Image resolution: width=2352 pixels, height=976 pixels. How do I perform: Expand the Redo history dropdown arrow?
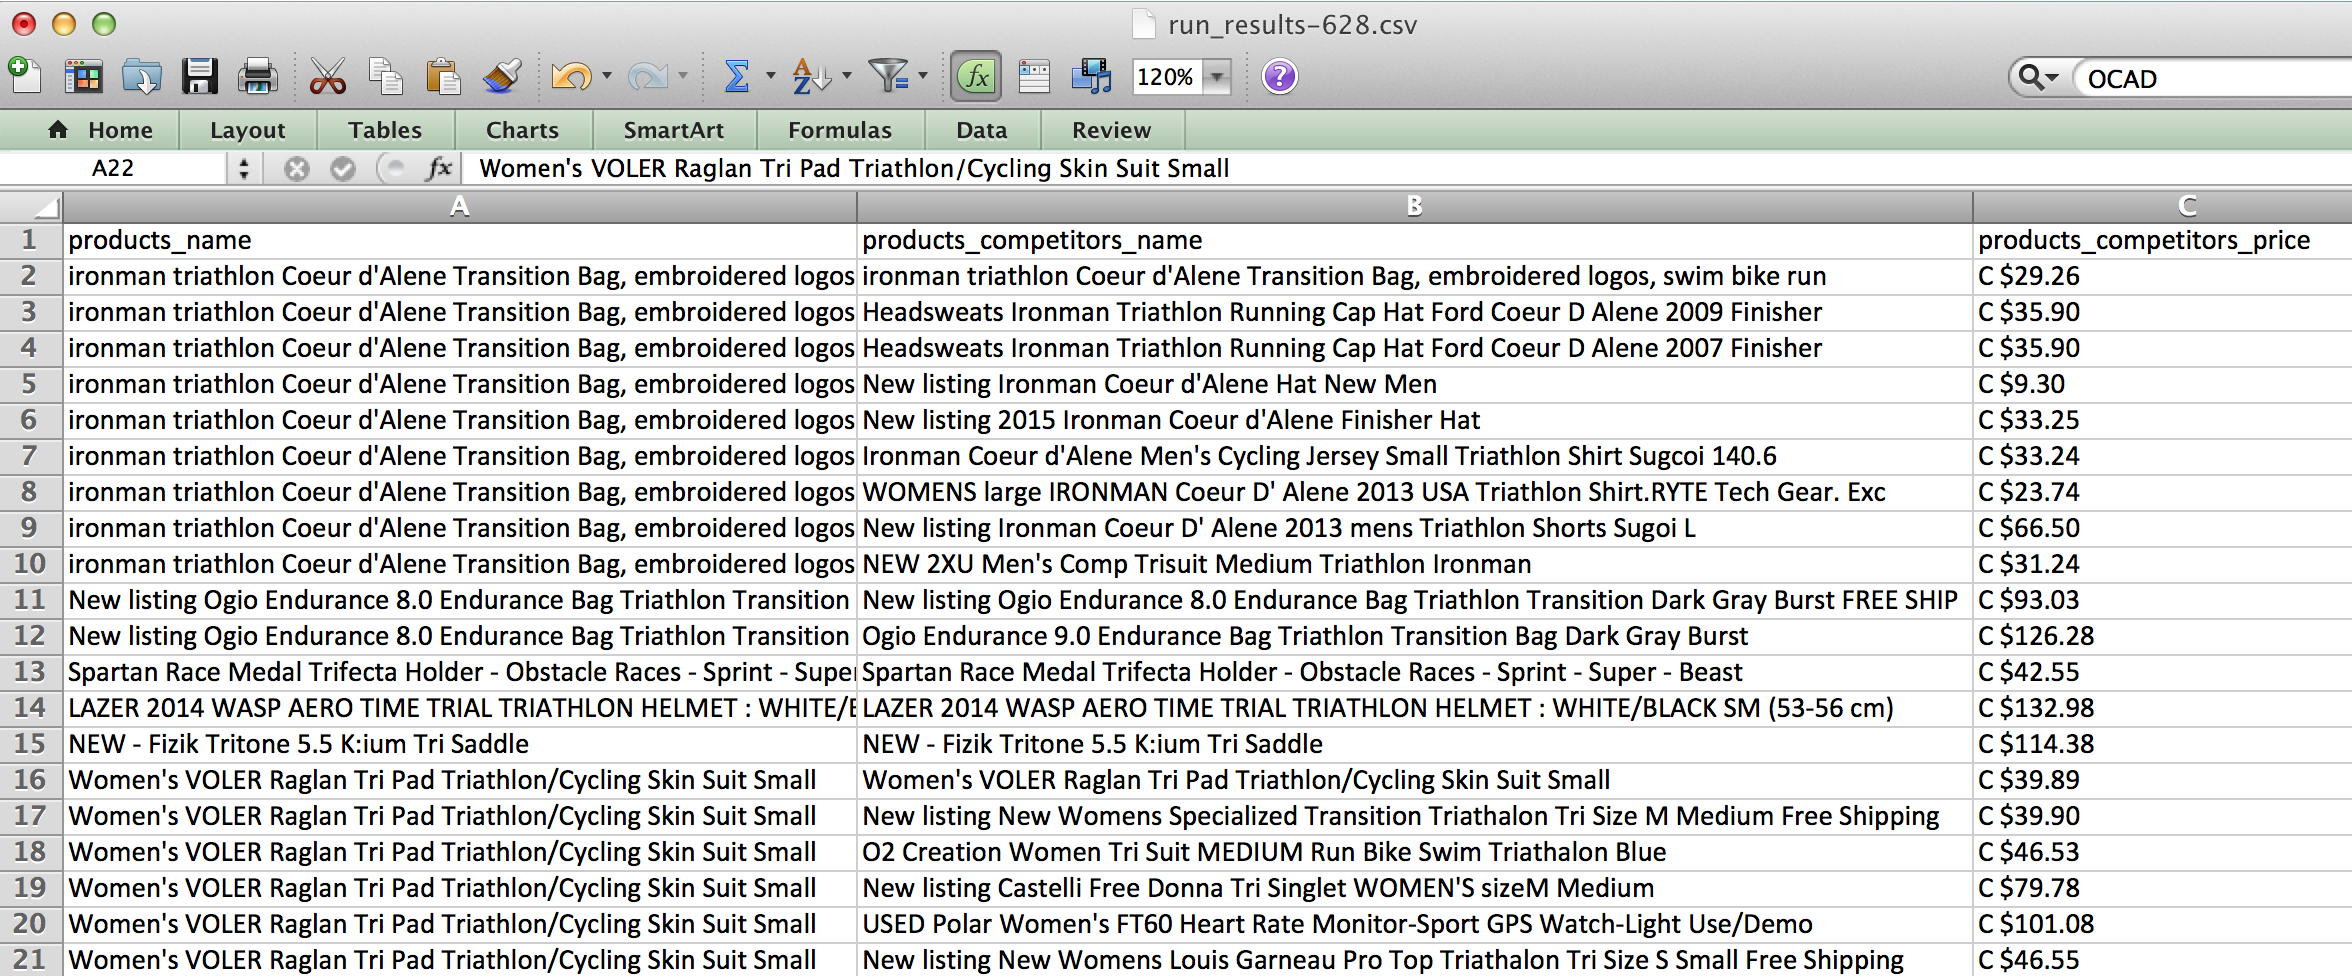[683, 76]
